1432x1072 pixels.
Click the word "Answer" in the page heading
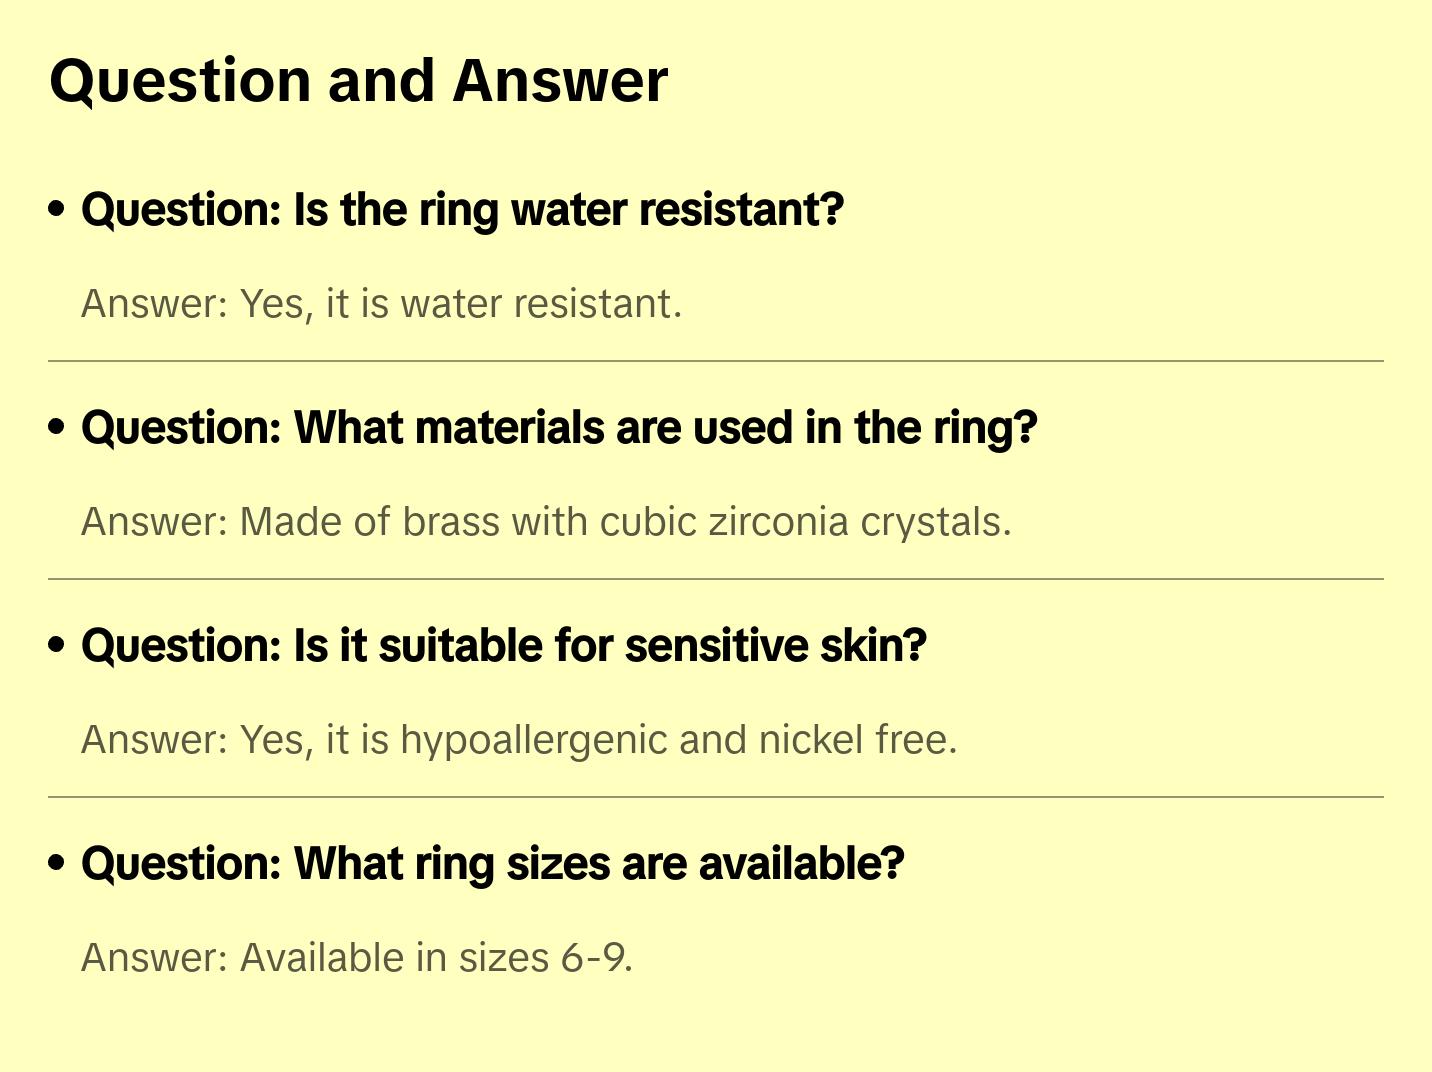[560, 81]
